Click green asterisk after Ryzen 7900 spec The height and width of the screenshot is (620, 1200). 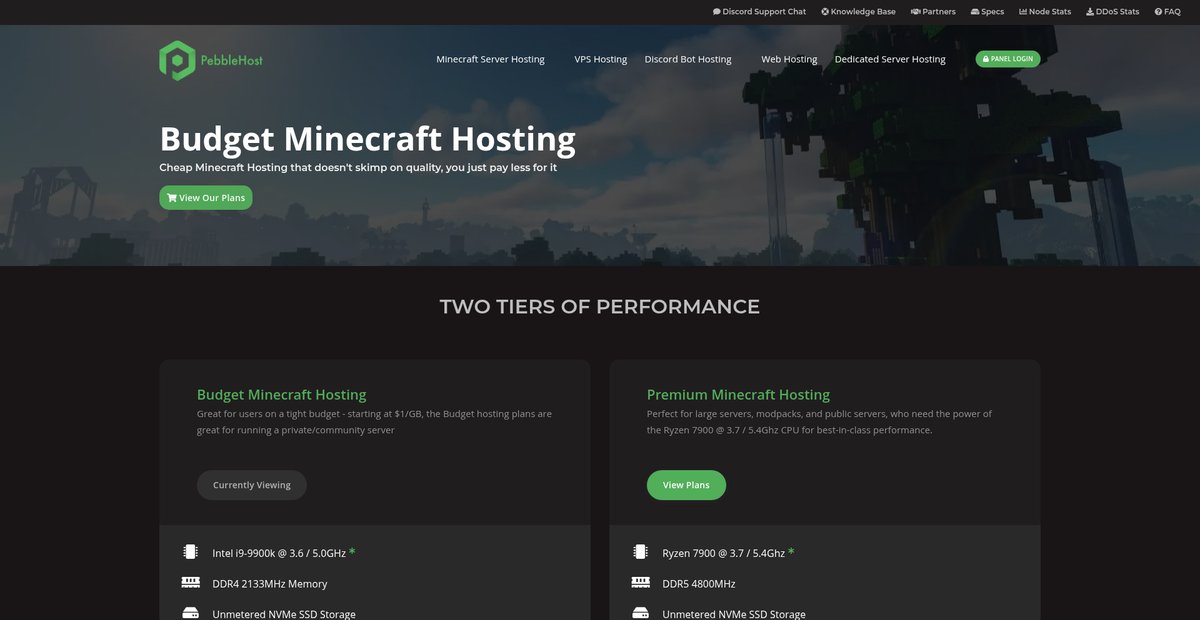(x=792, y=552)
